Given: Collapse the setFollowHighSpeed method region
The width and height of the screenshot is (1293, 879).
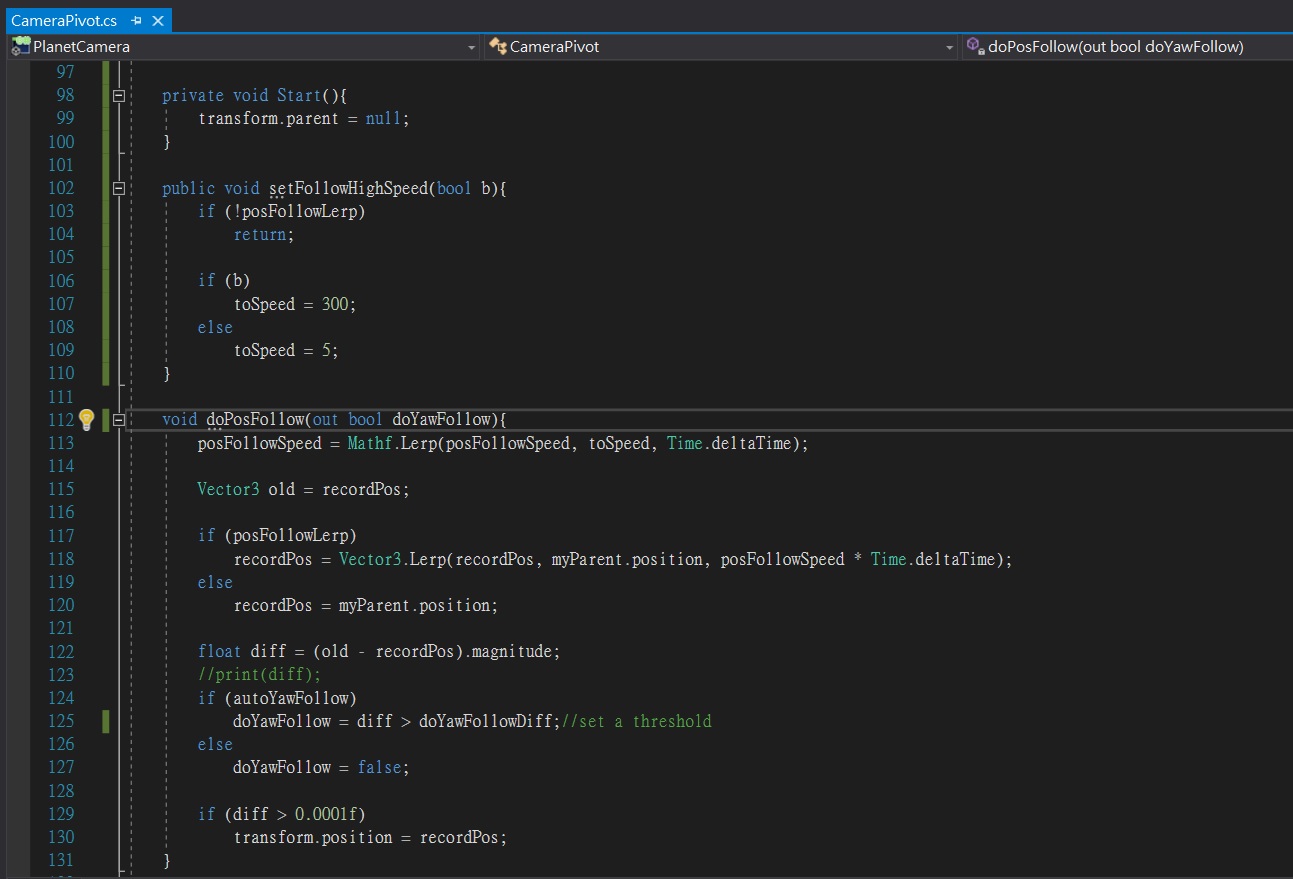Looking at the screenshot, I should 119,188.
